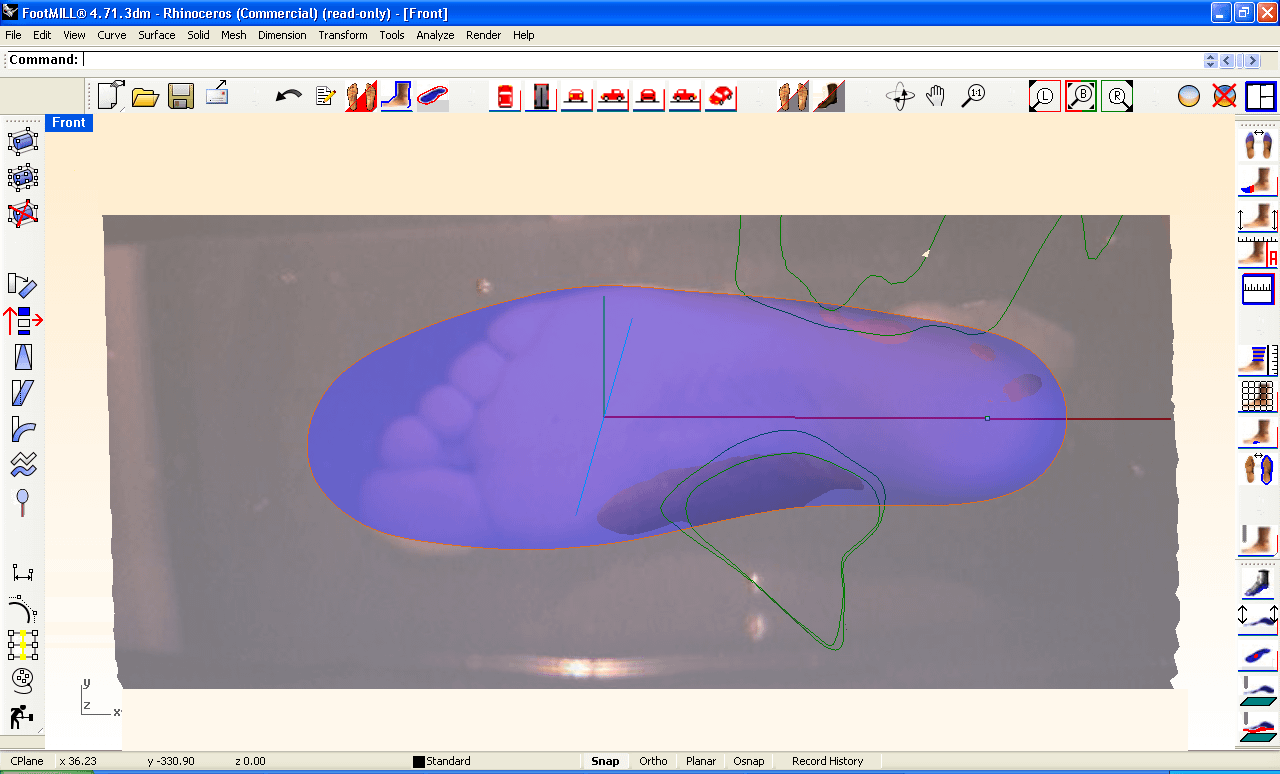Screen dimensions: 1280x774
Task: Open the command history dropdown arrows
Action: [1210, 60]
